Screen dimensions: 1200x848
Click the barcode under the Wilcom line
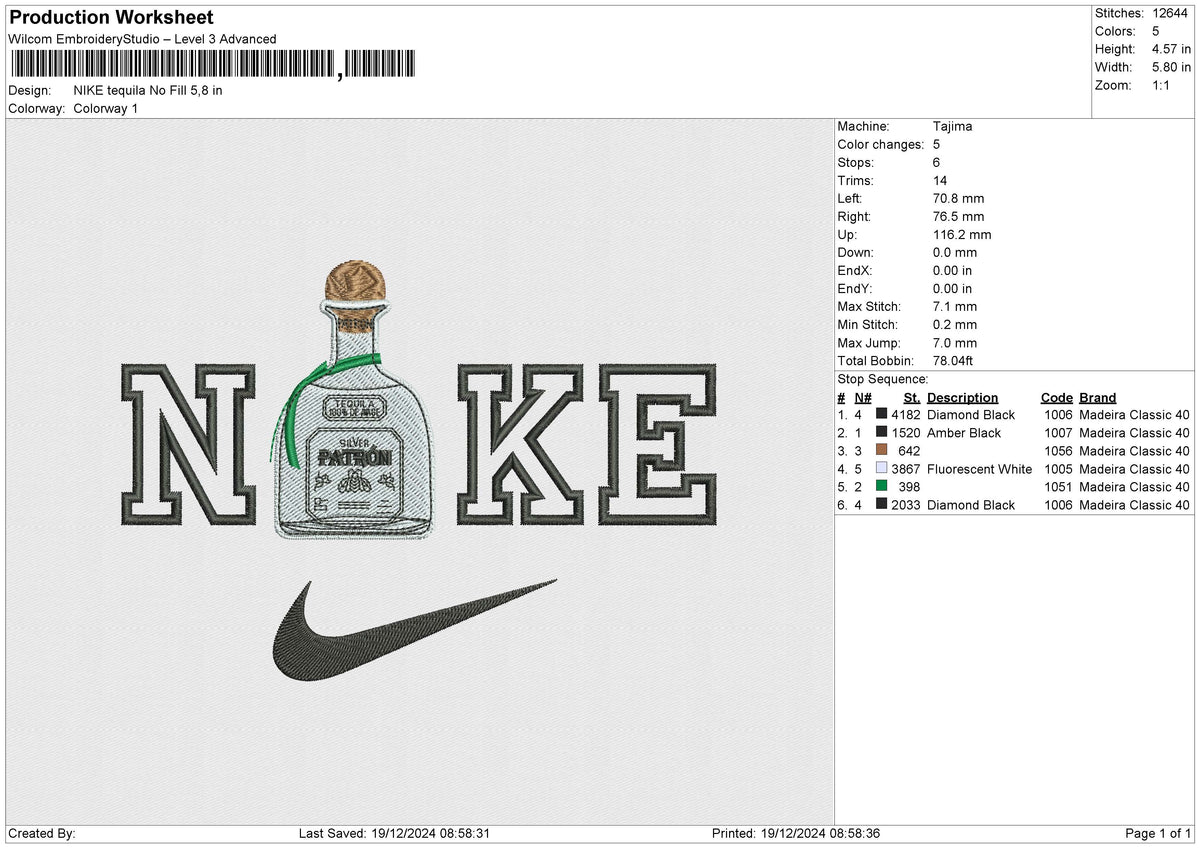214,65
